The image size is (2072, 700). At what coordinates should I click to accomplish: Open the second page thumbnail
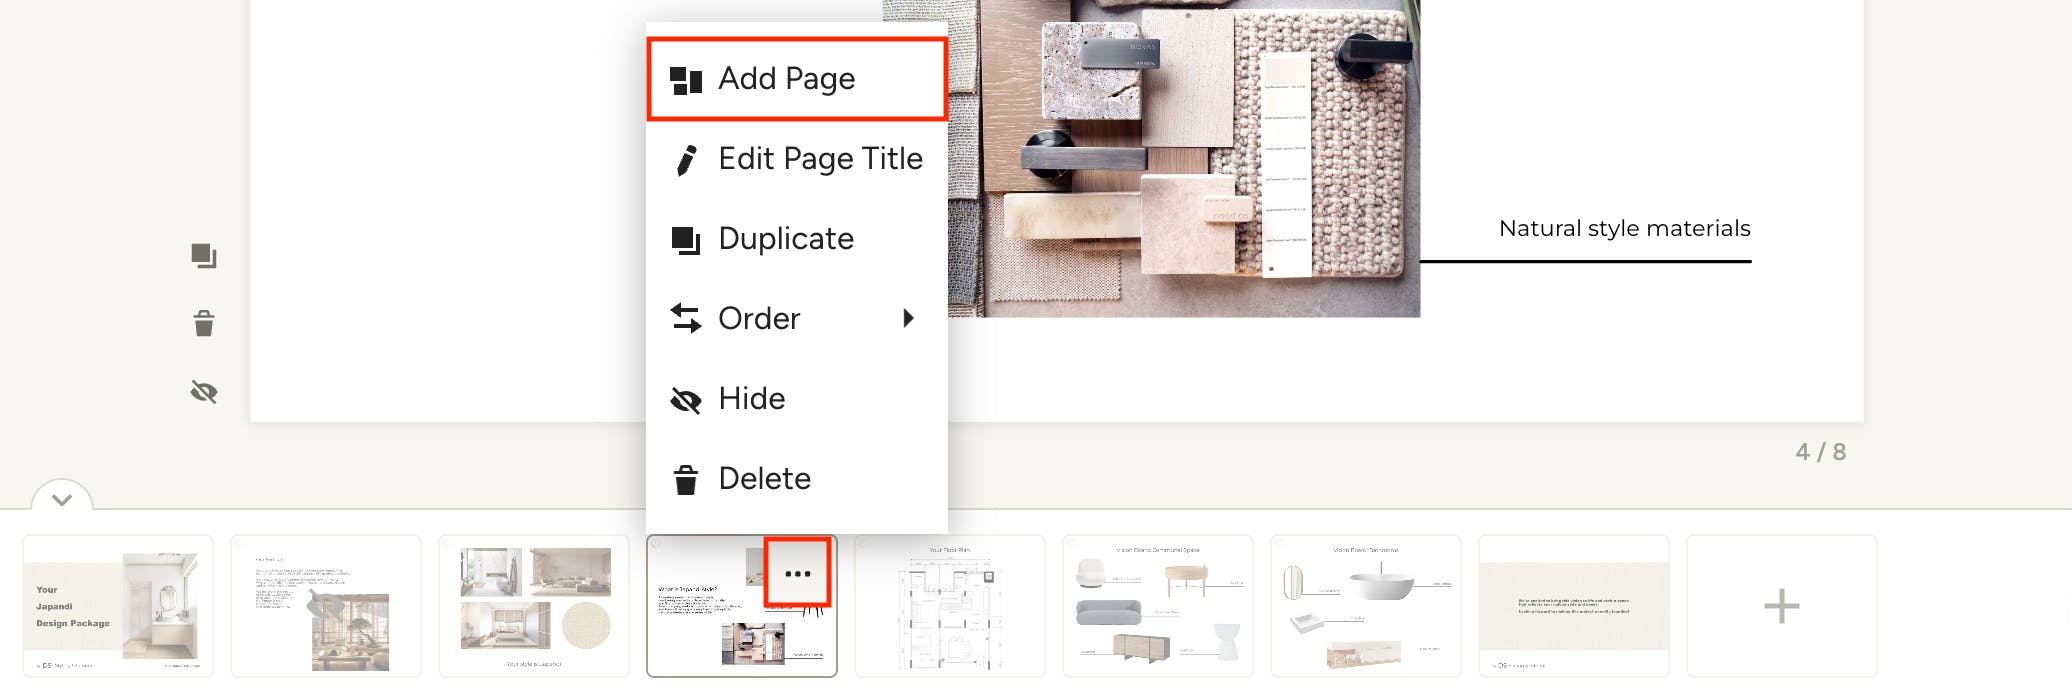click(326, 606)
